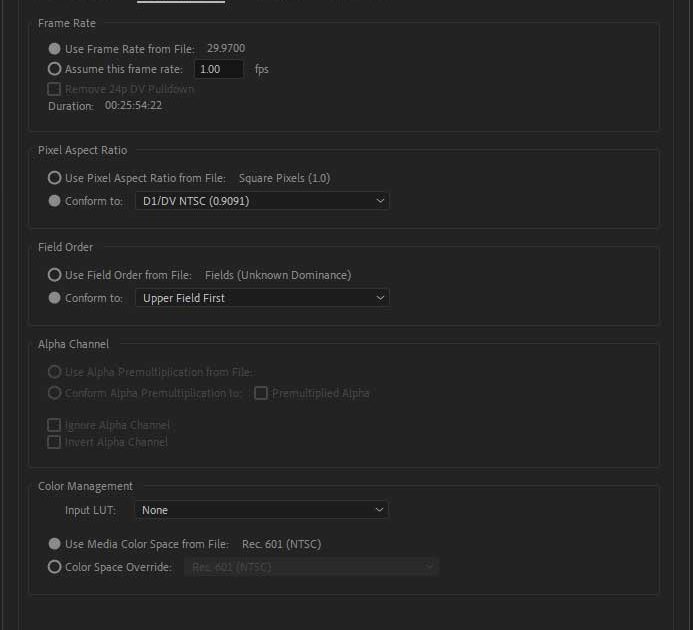
Task: Open the Input LUT dropdown
Action: [x=261, y=510]
